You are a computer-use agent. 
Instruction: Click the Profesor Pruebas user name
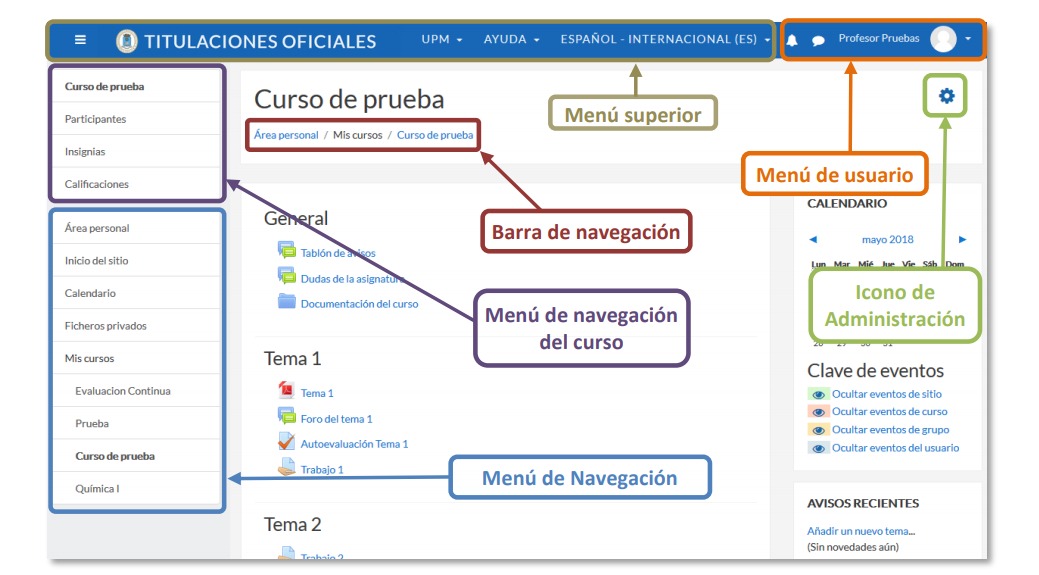(x=879, y=38)
